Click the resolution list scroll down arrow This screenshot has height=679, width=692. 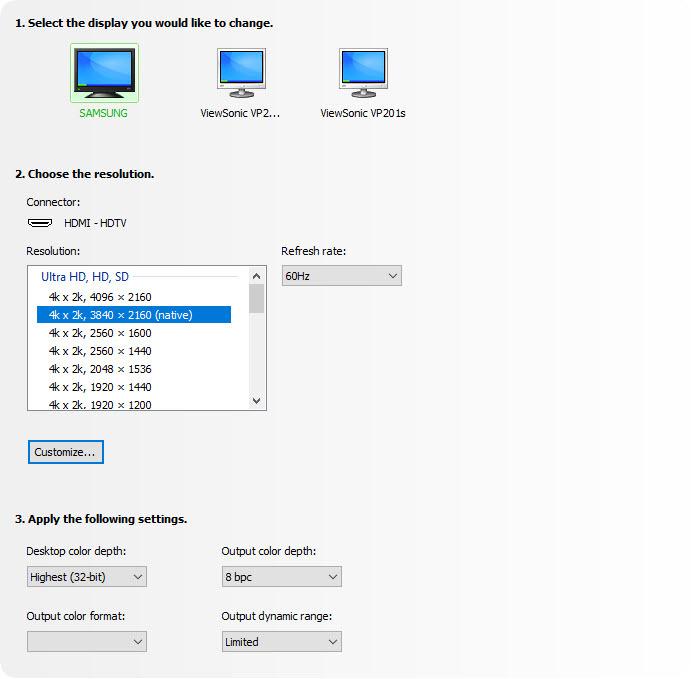[257, 401]
